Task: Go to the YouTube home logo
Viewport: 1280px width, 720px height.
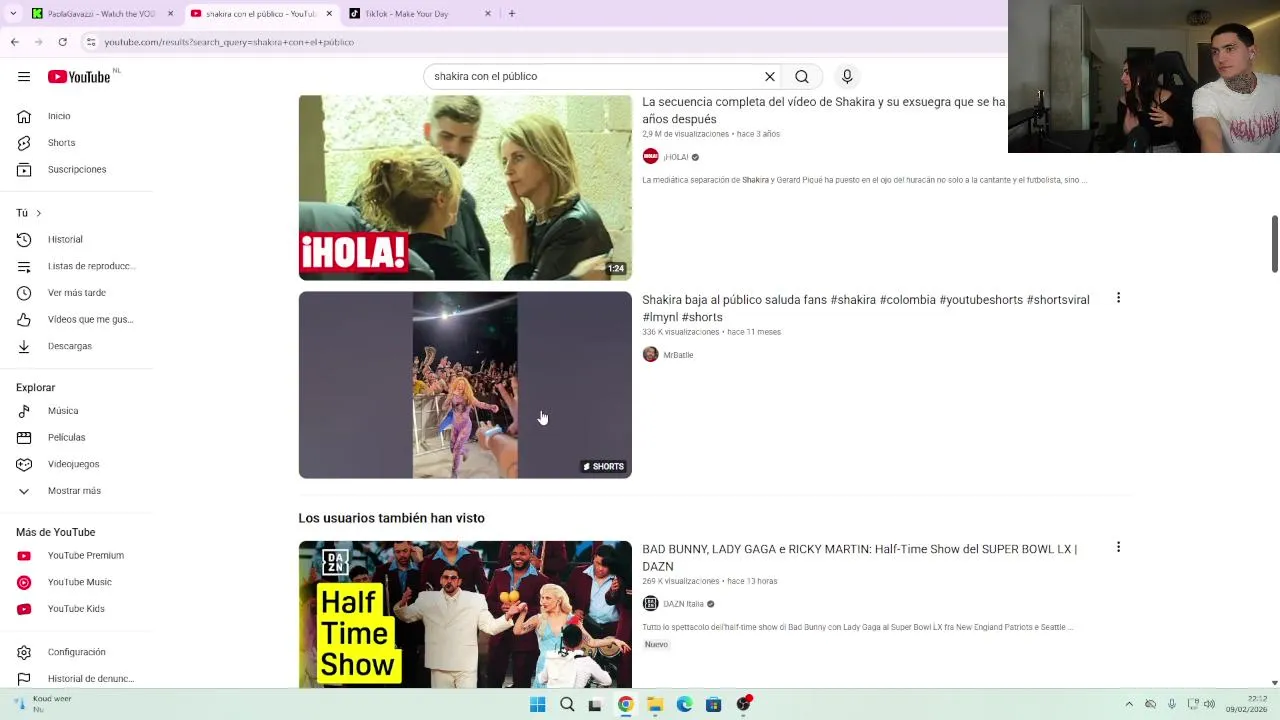Action: [x=79, y=77]
